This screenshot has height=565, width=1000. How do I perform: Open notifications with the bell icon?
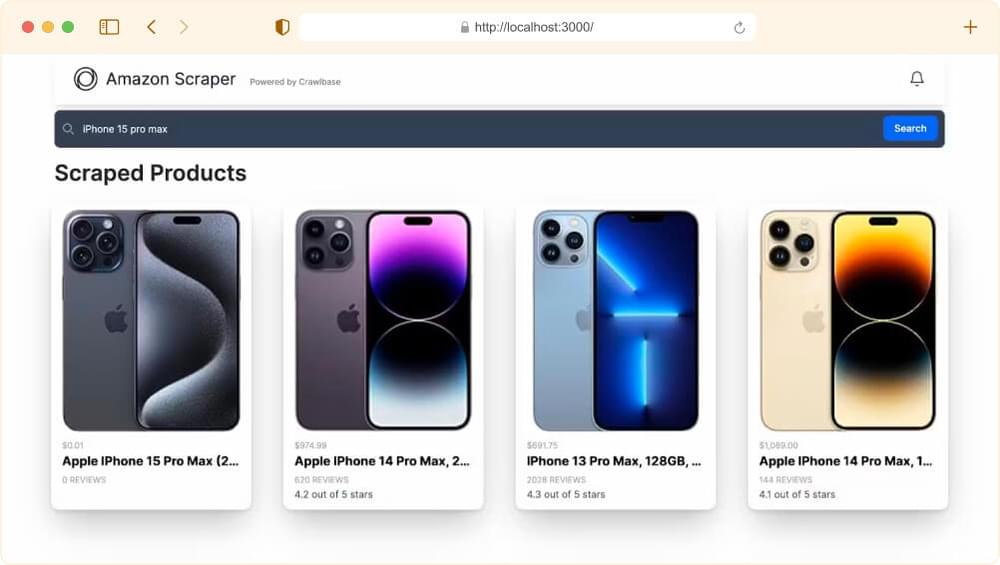click(x=917, y=79)
